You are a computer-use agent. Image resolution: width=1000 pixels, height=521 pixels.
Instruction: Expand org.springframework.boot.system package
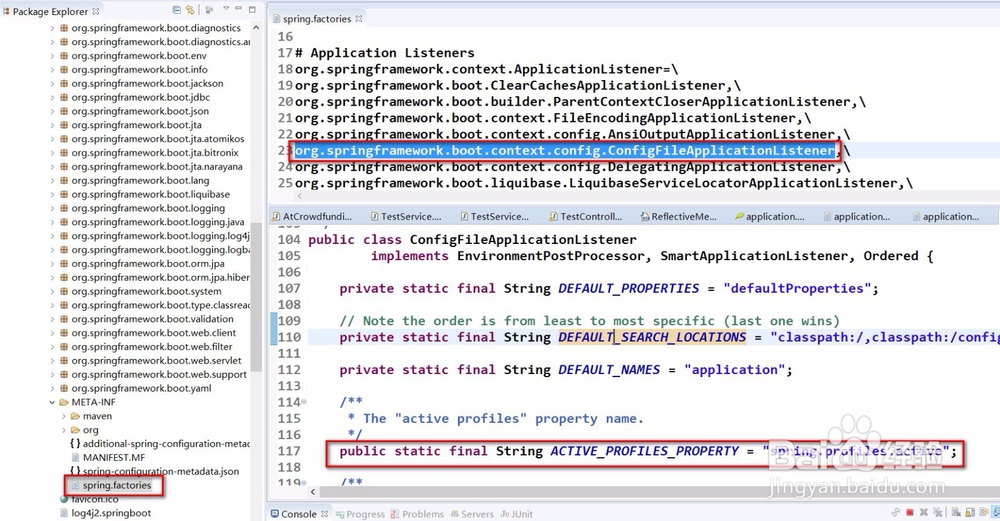[x=52, y=291]
